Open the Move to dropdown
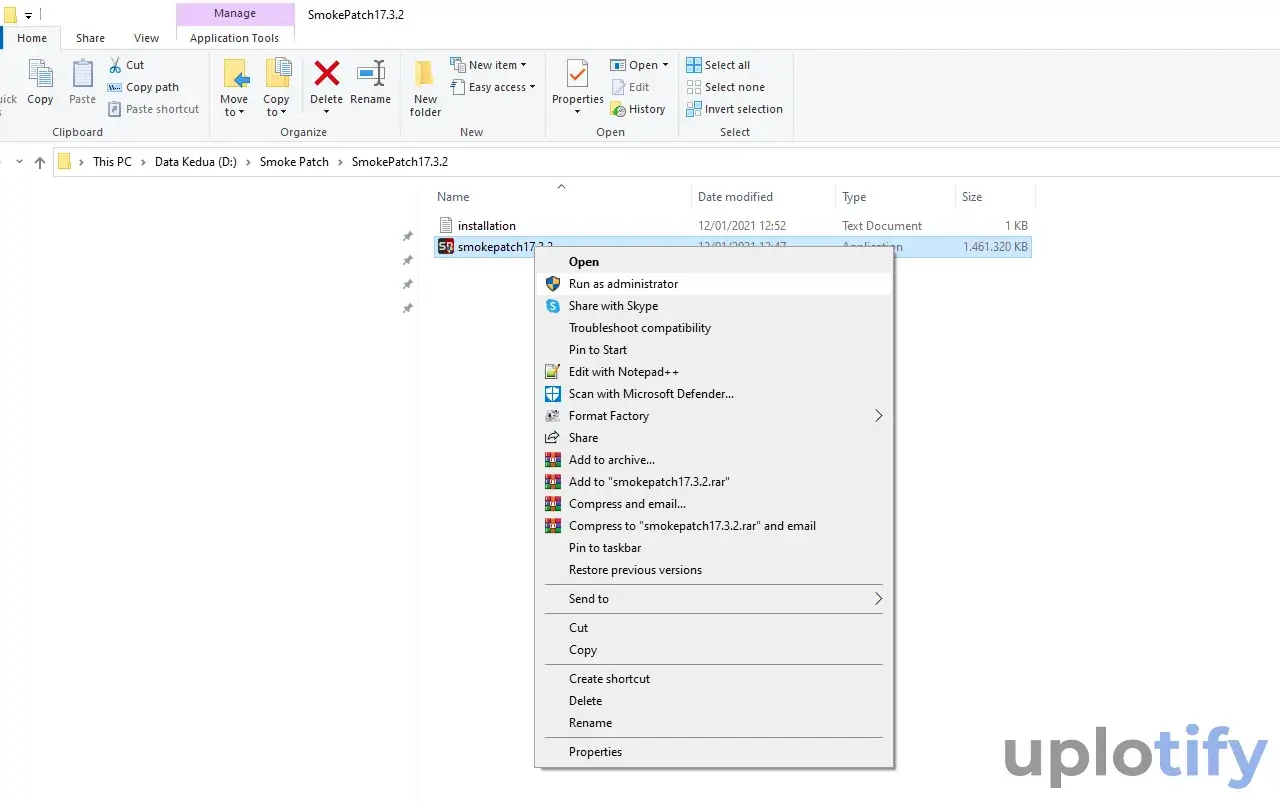The image size is (1280, 803). pos(234,87)
